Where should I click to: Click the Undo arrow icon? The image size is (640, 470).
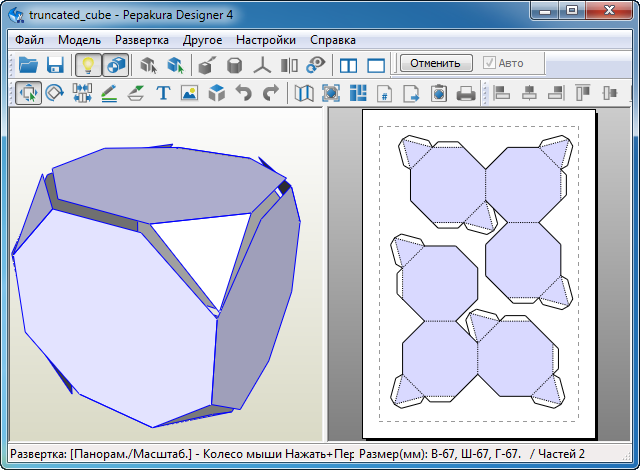pyautogui.click(x=243, y=94)
